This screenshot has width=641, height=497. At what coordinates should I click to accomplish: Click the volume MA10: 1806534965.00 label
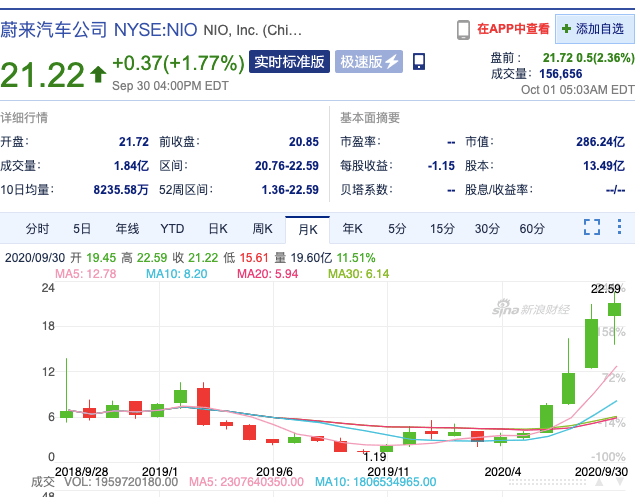click(x=375, y=482)
